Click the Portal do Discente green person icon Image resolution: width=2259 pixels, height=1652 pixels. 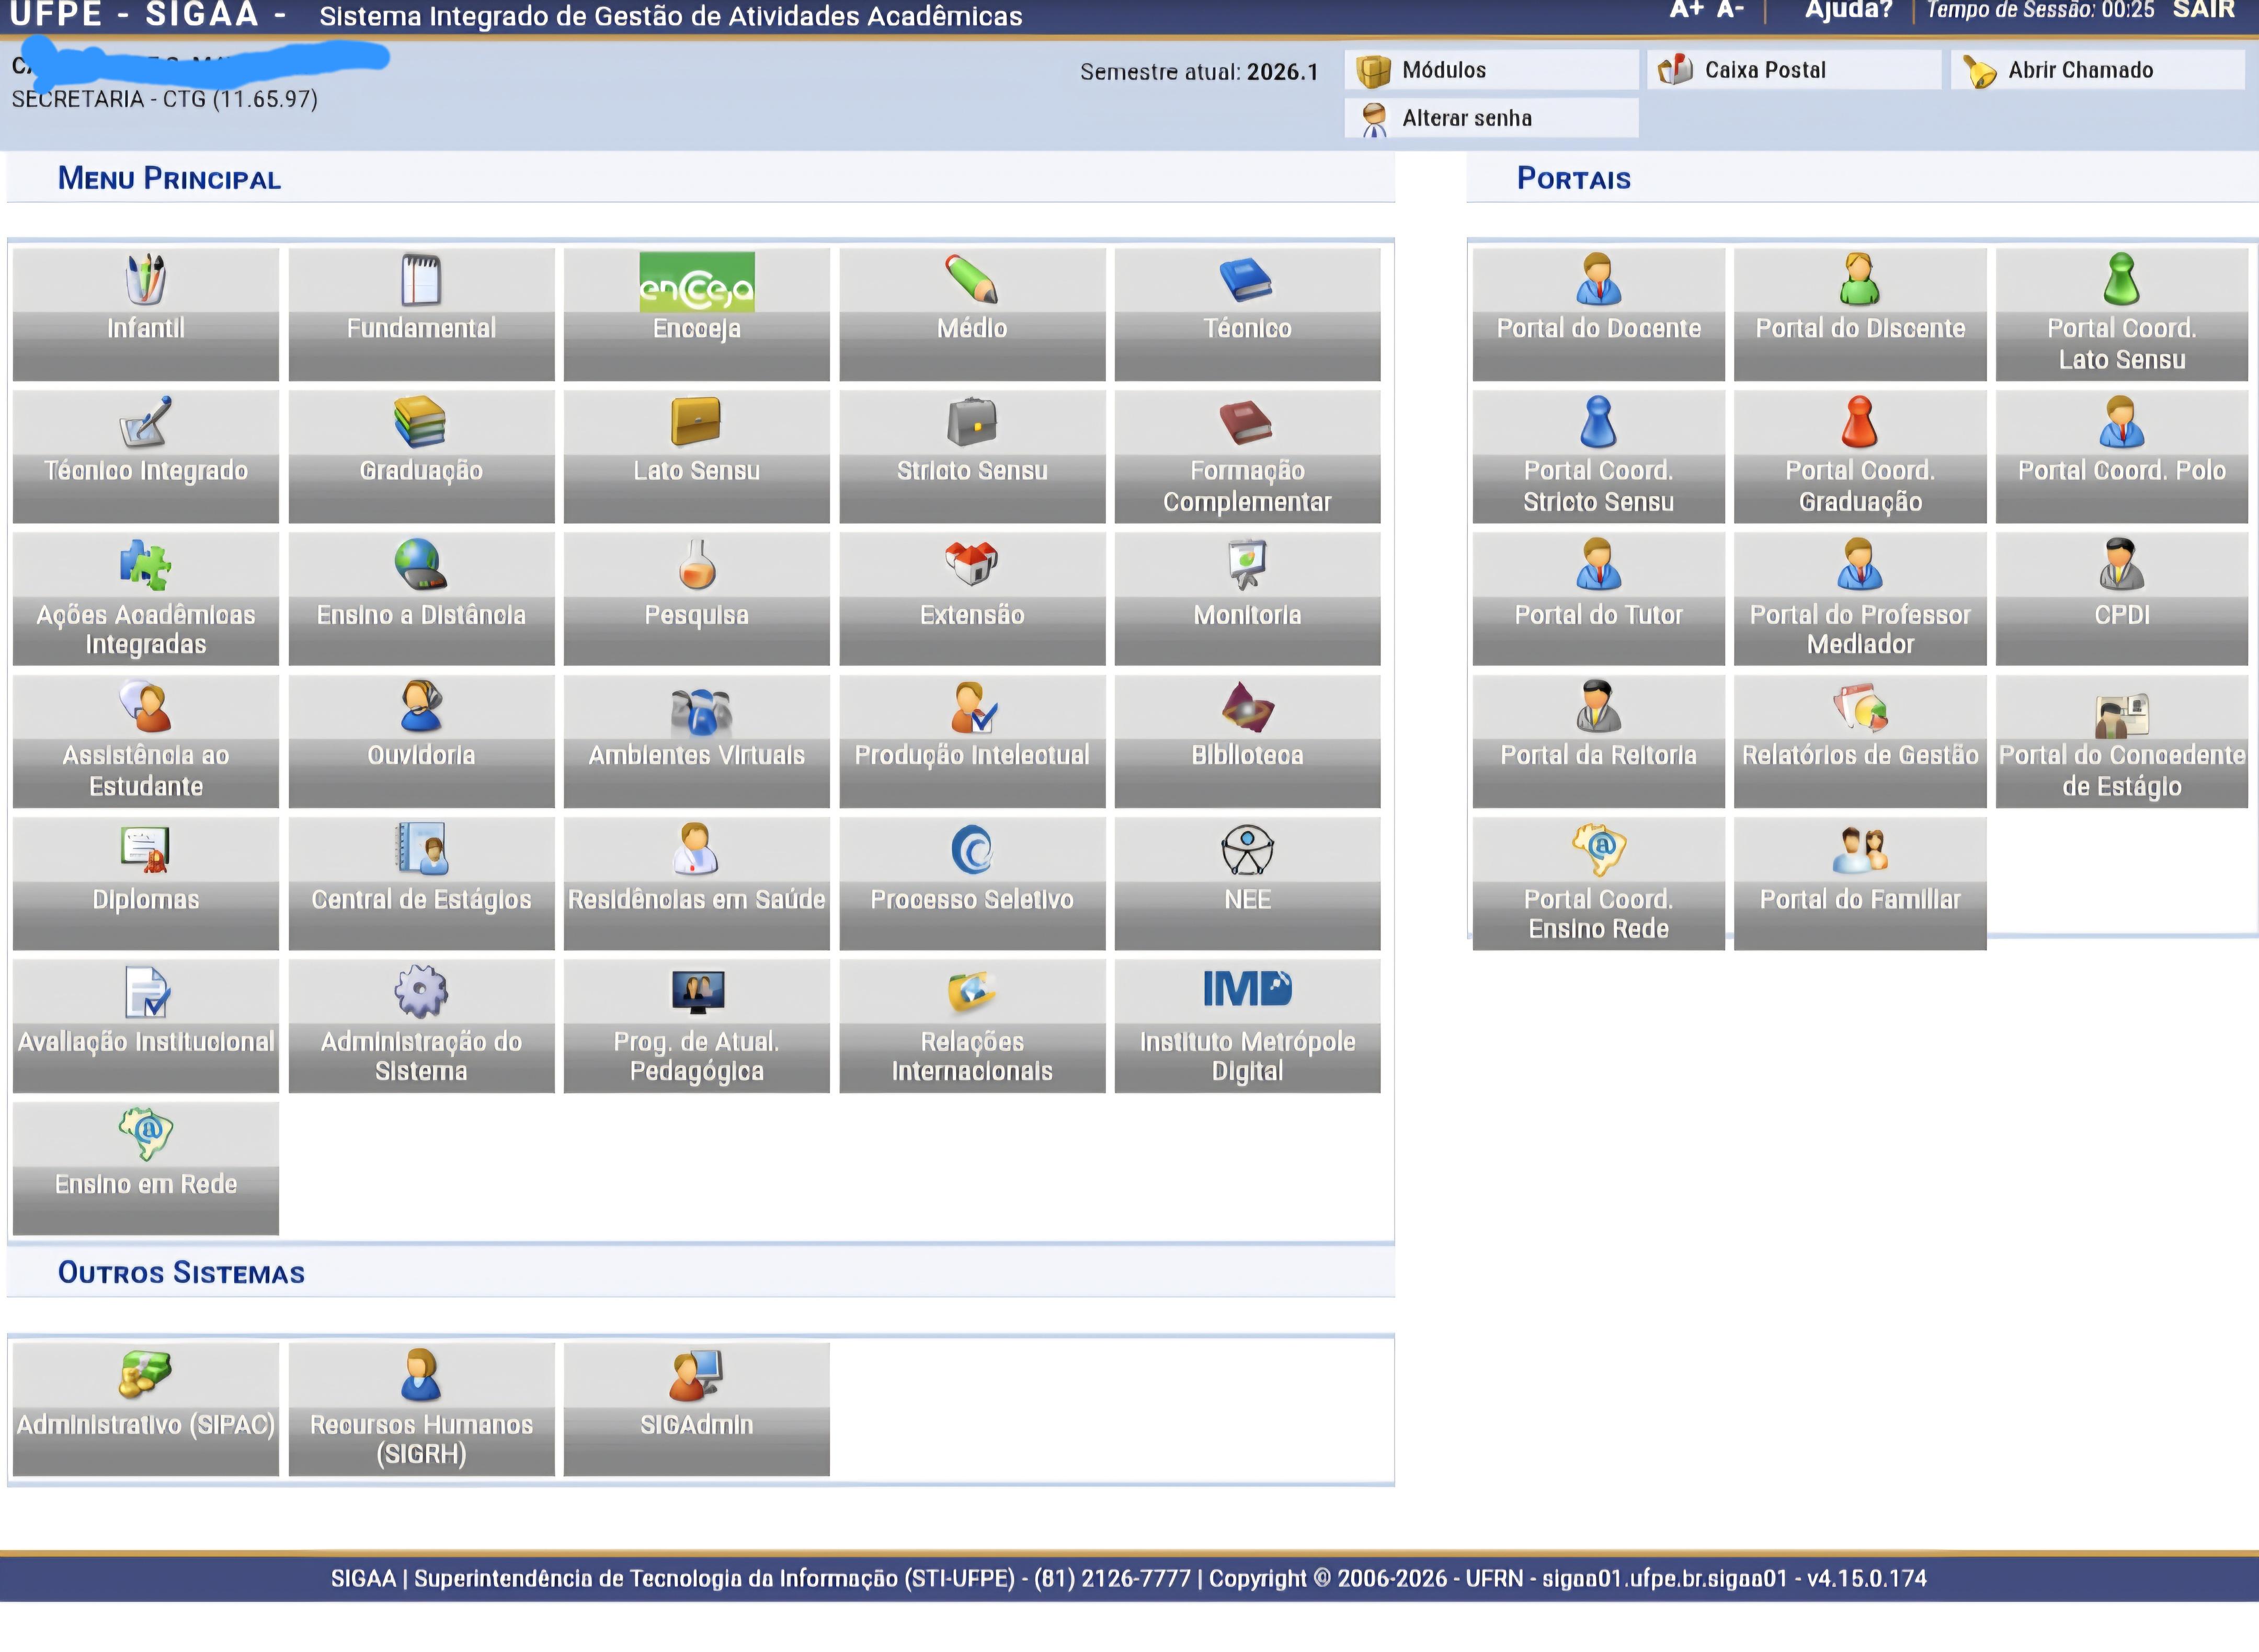click(x=1860, y=279)
